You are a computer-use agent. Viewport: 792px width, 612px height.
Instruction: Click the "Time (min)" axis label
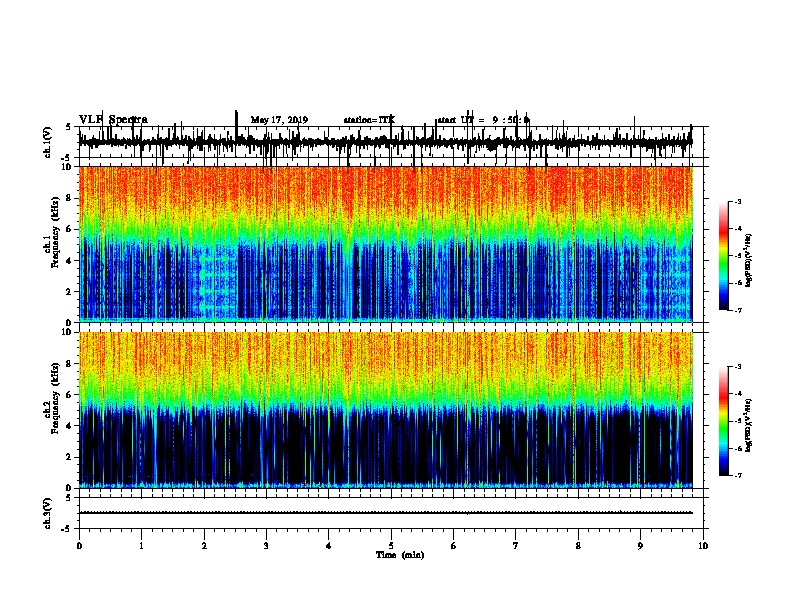[x=400, y=555]
